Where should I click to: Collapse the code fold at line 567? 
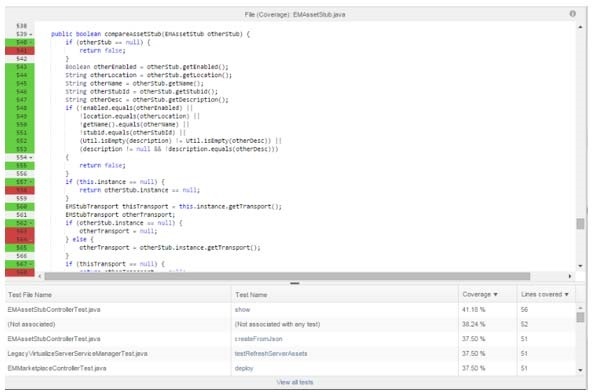coord(31,264)
